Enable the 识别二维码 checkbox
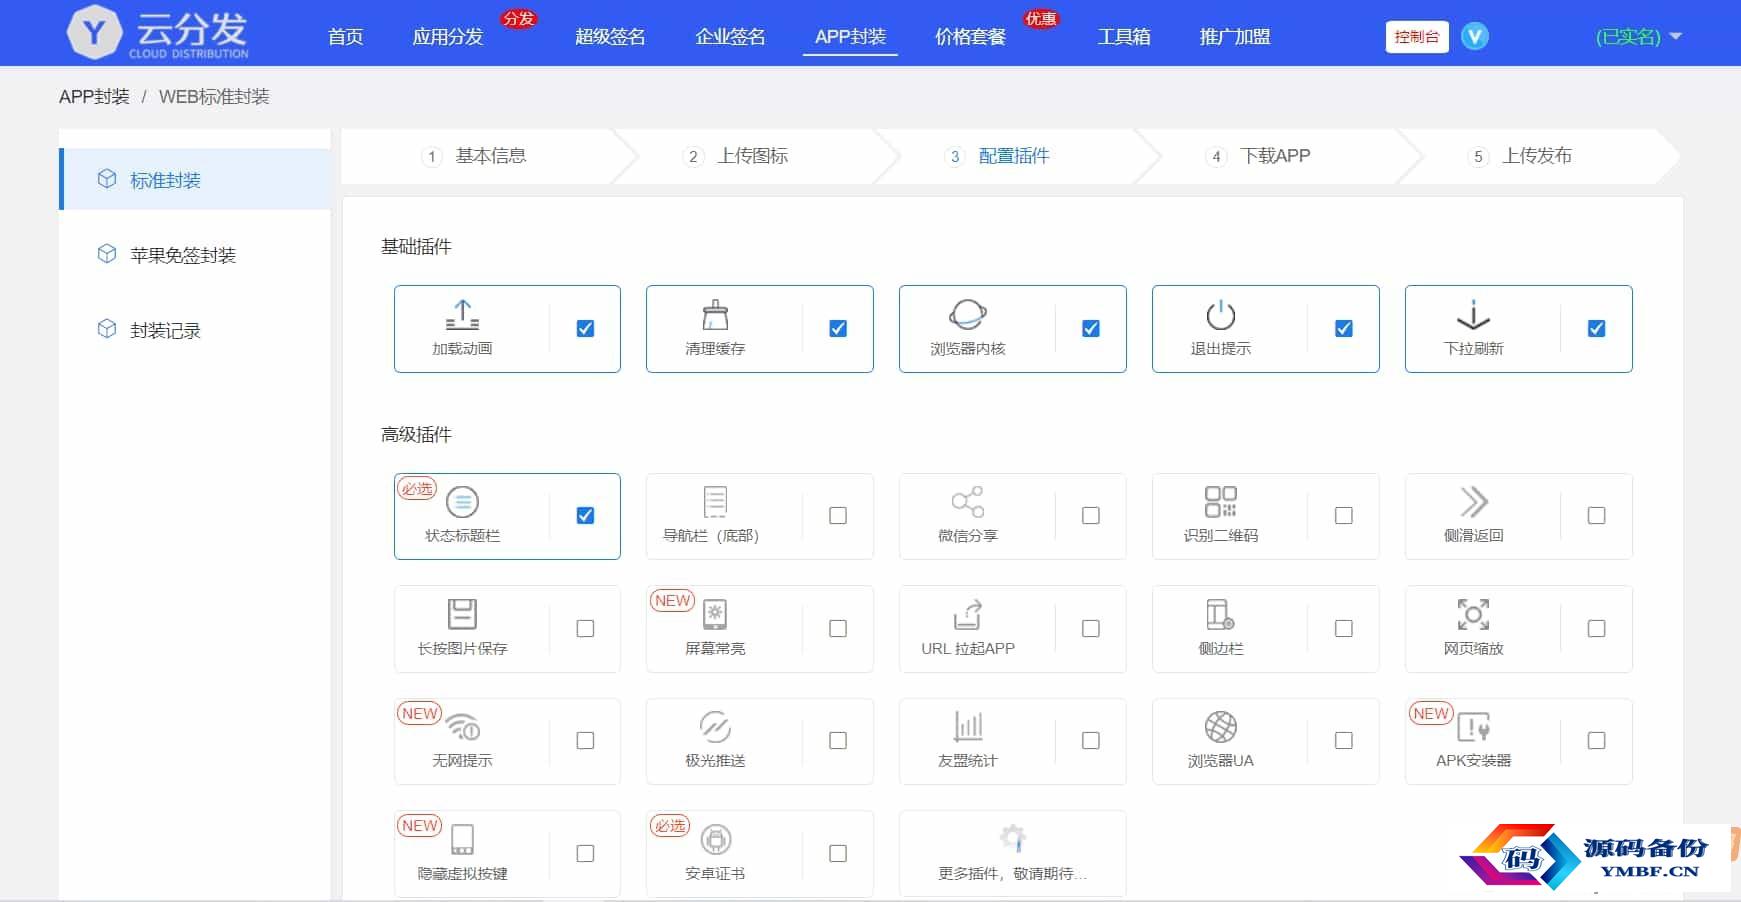Image resolution: width=1741 pixels, height=902 pixels. (1344, 515)
